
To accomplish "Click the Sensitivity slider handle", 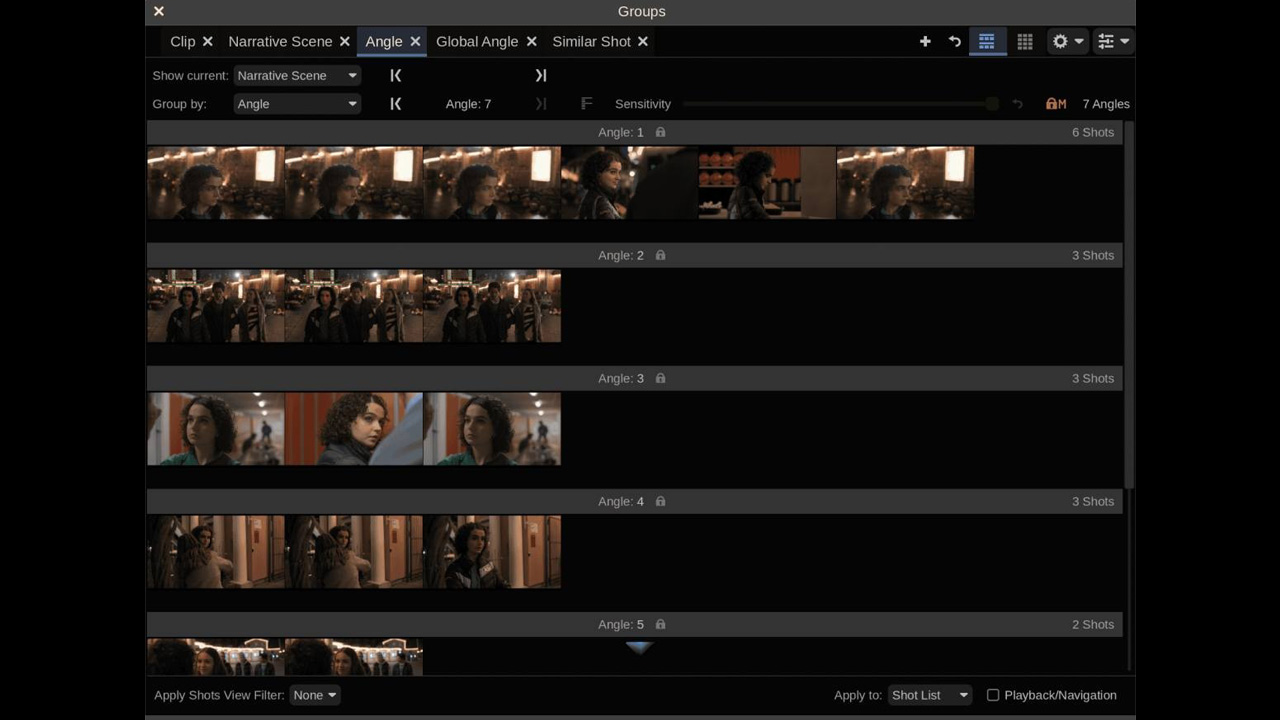I will point(992,104).
